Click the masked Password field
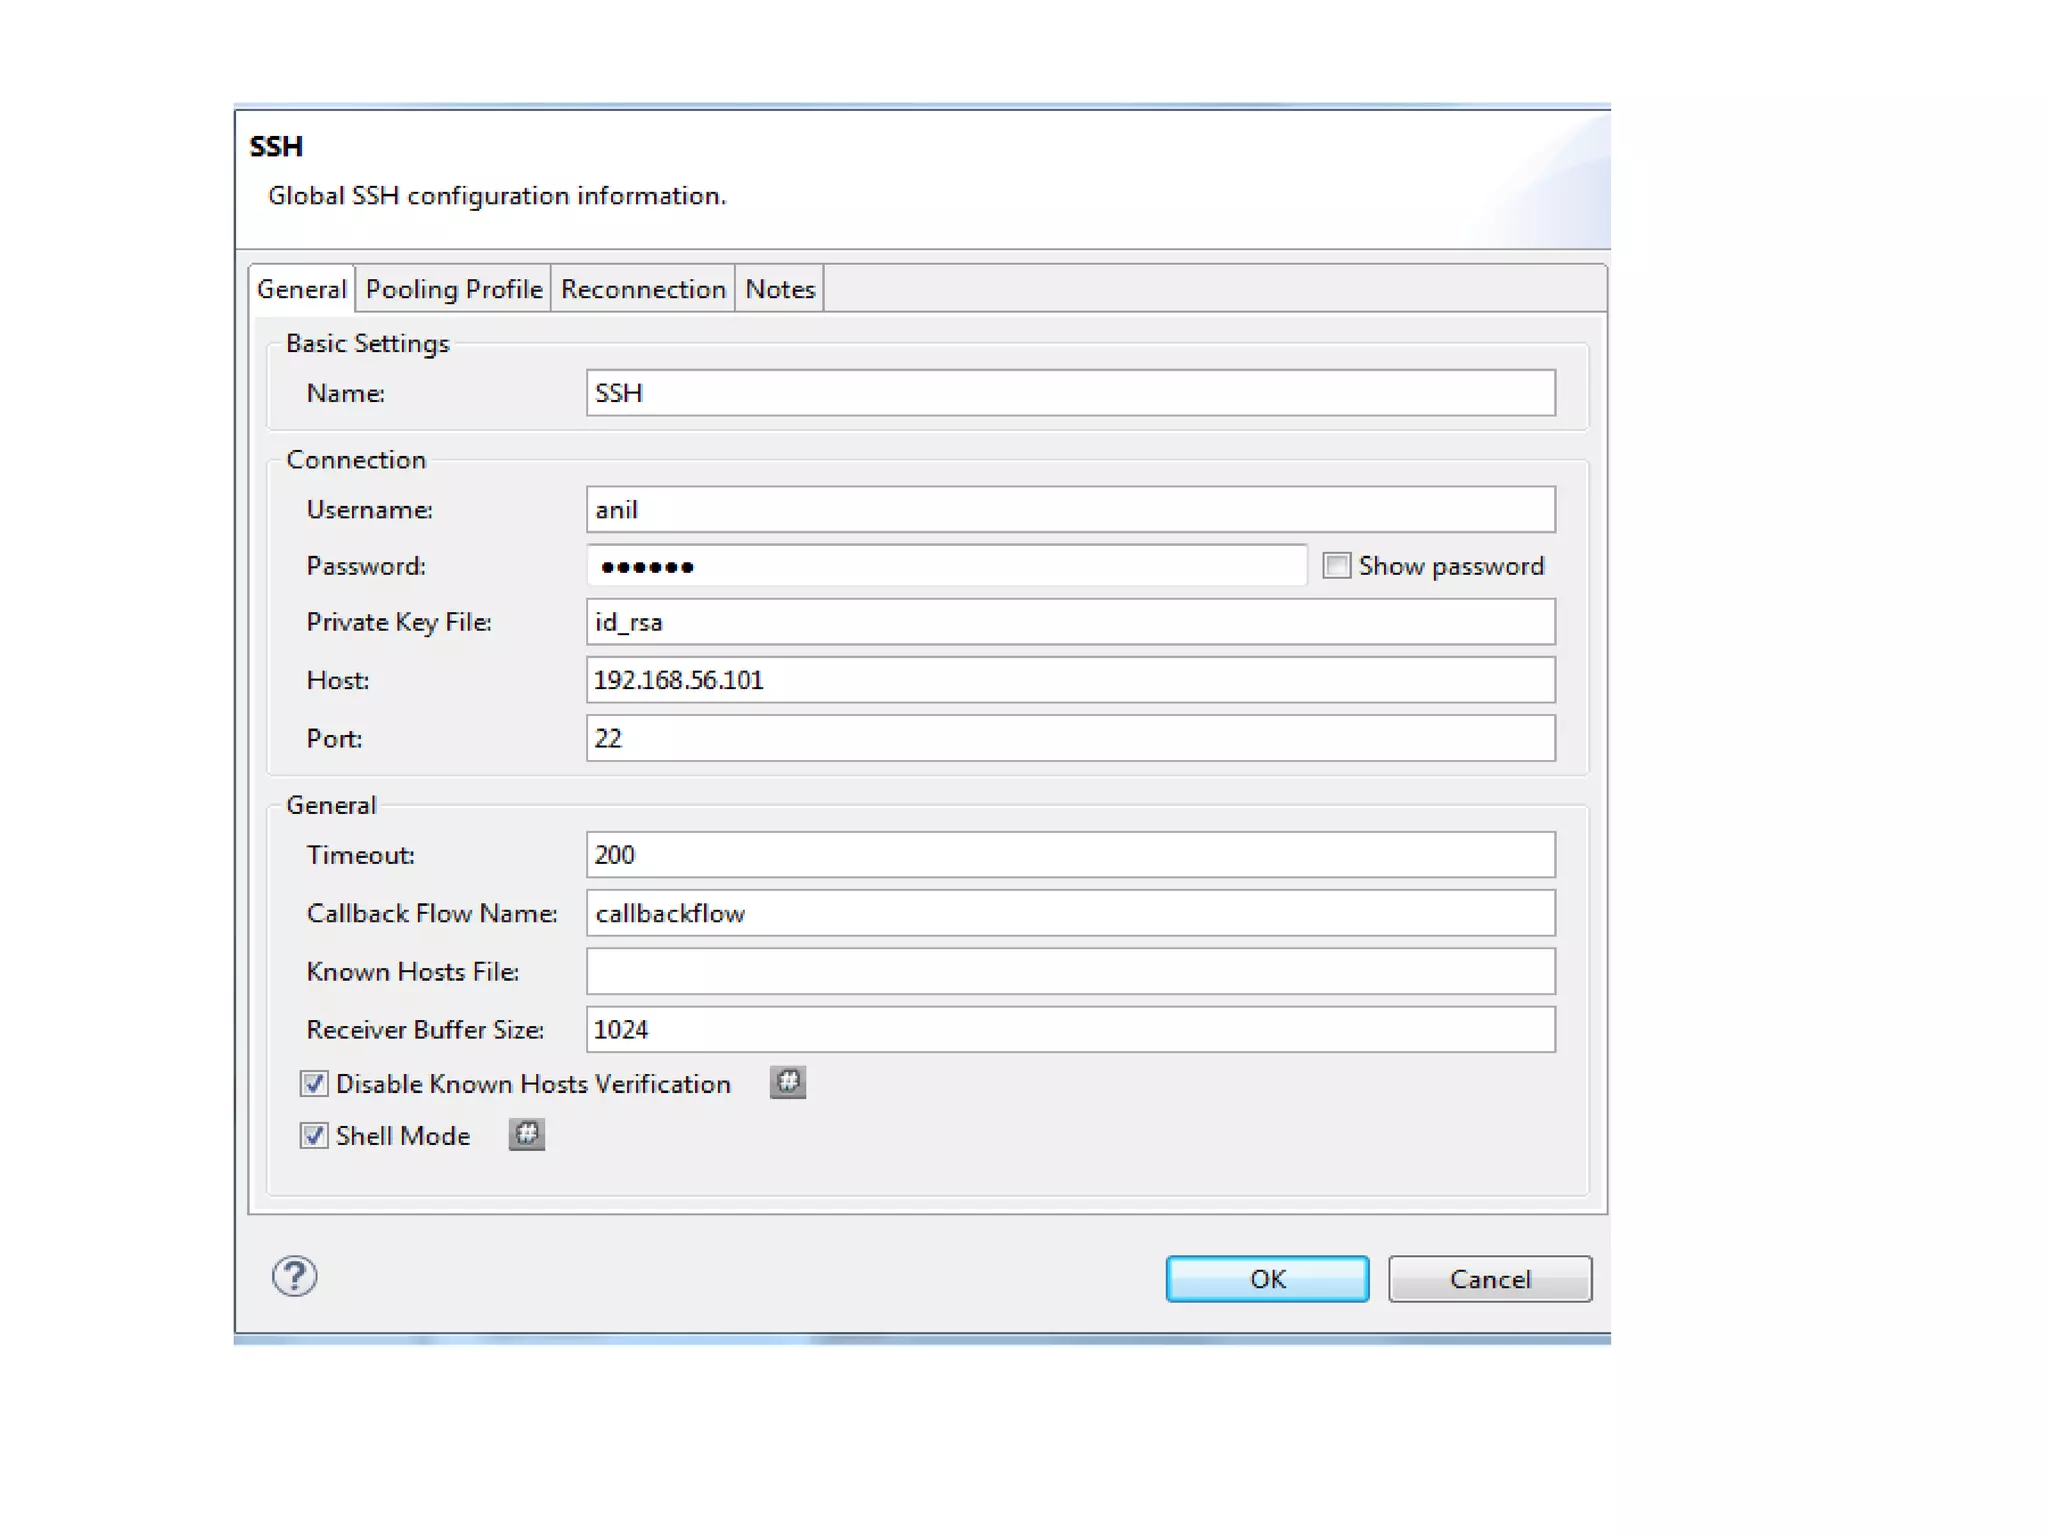This screenshot has width=2048, height=1535. [945, 566]
